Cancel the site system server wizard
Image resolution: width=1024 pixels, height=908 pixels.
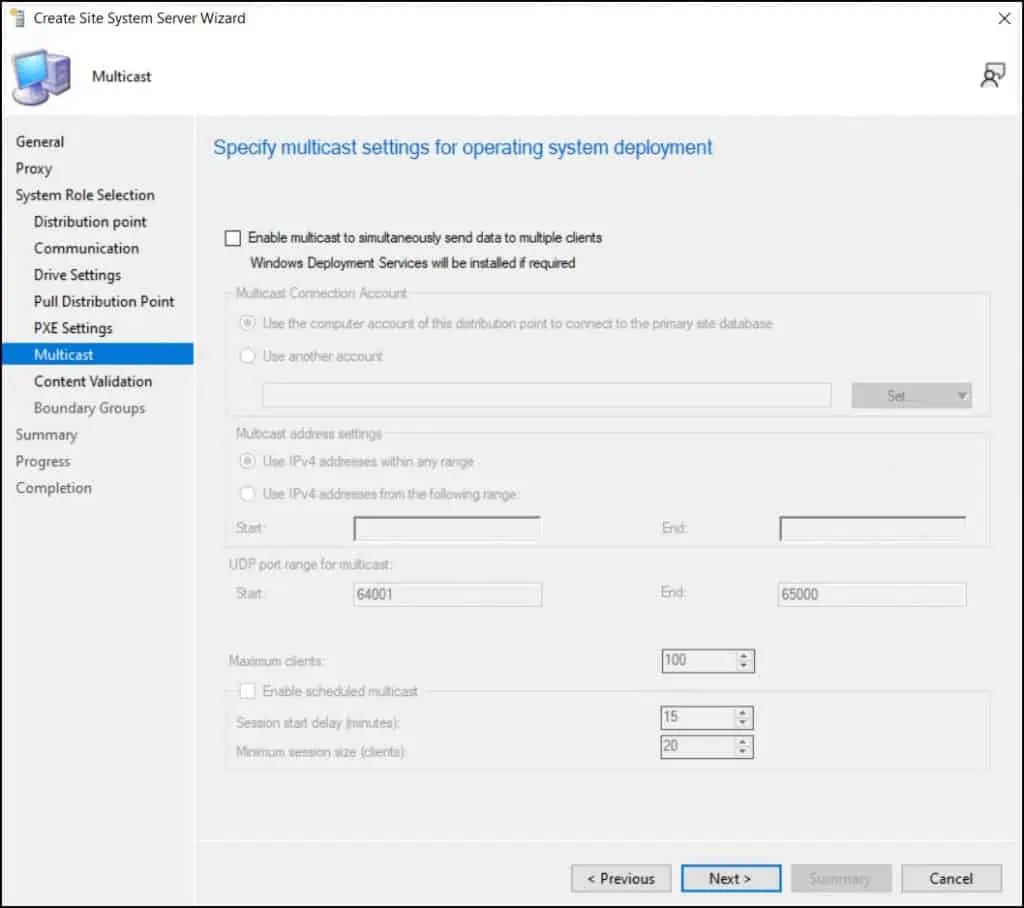[x=950, y=878]
